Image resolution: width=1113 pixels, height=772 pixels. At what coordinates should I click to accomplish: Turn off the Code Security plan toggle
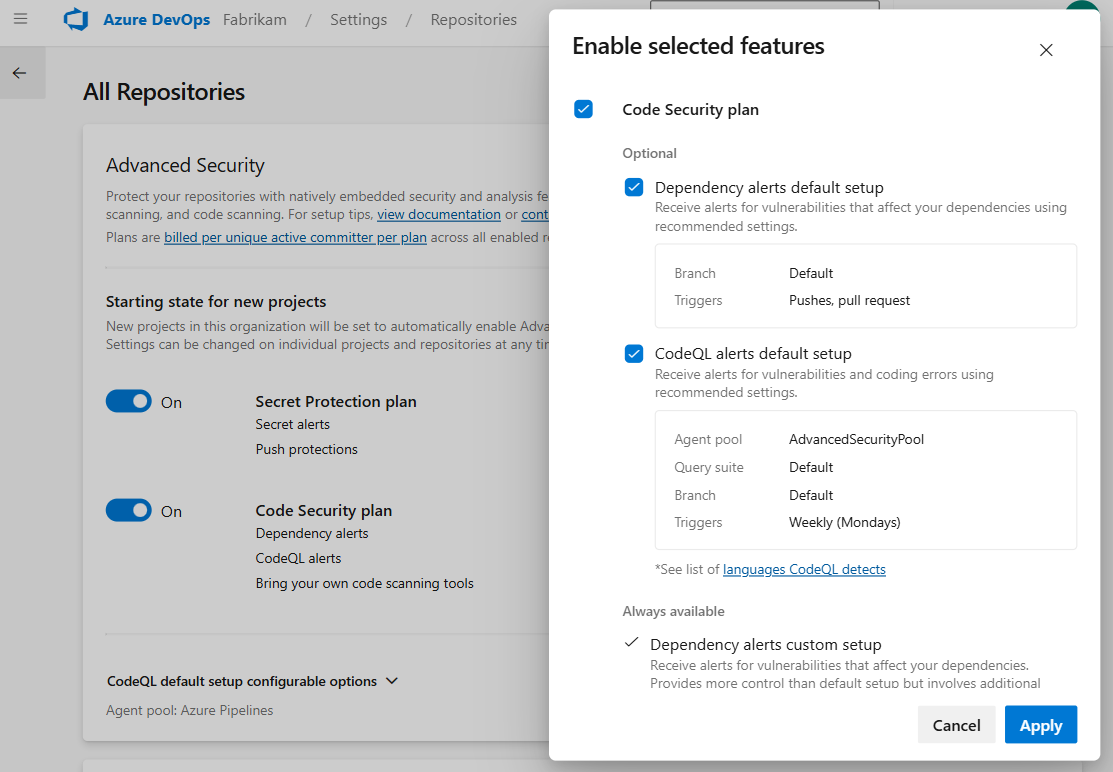[x=129, y=510]
